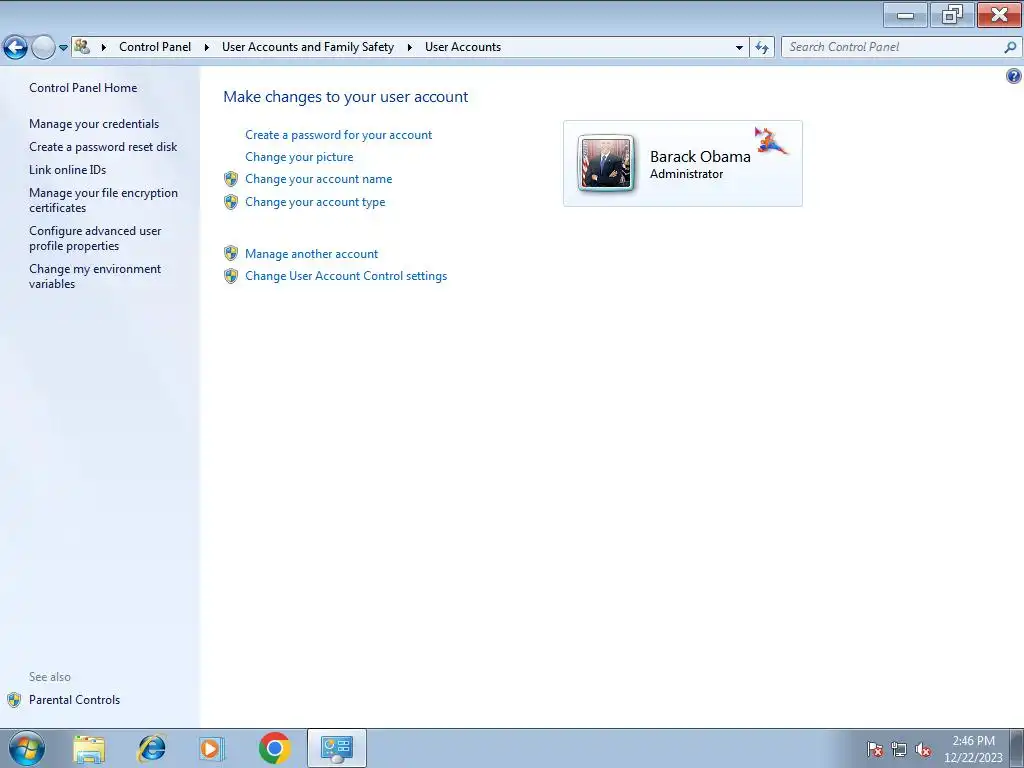Select the User Accounts breadcrumb
The width and height of the screenshot is (1024, 768).
tap(462, 47)
